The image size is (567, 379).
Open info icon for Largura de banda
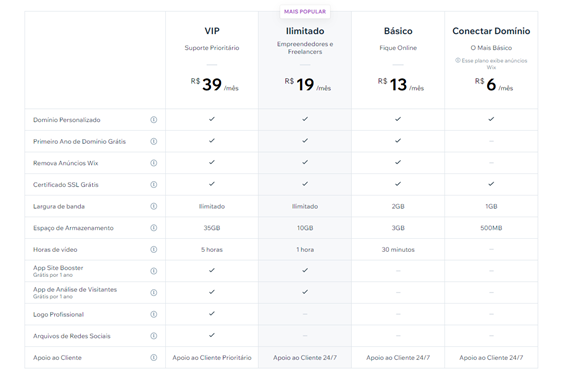point(154,206)
